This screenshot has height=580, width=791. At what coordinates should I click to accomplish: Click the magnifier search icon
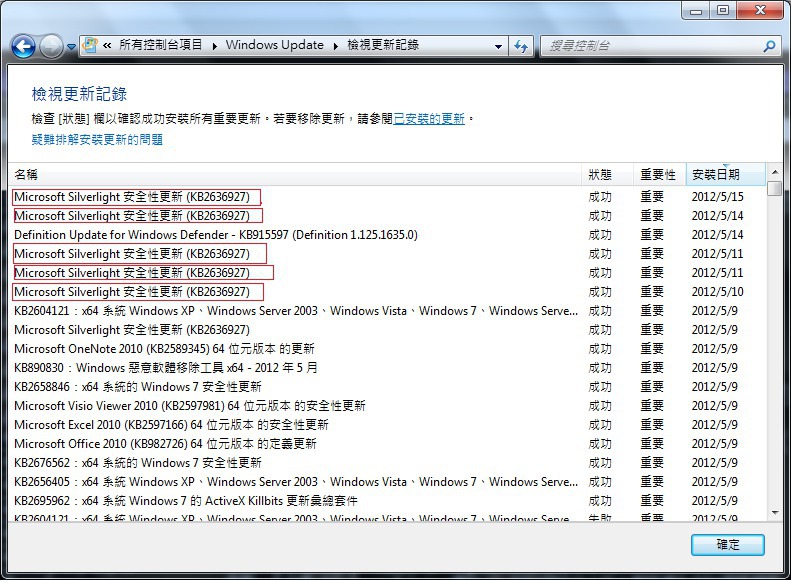click(x=769, y=46)
